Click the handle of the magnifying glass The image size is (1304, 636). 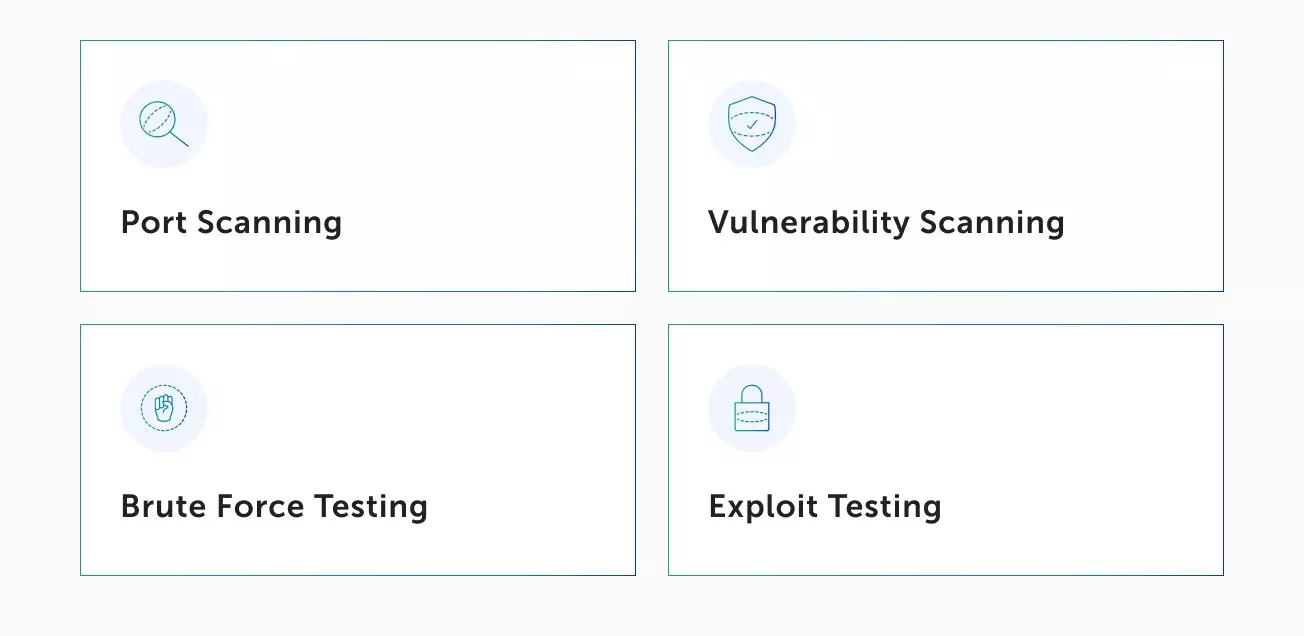tap(179, 138)
